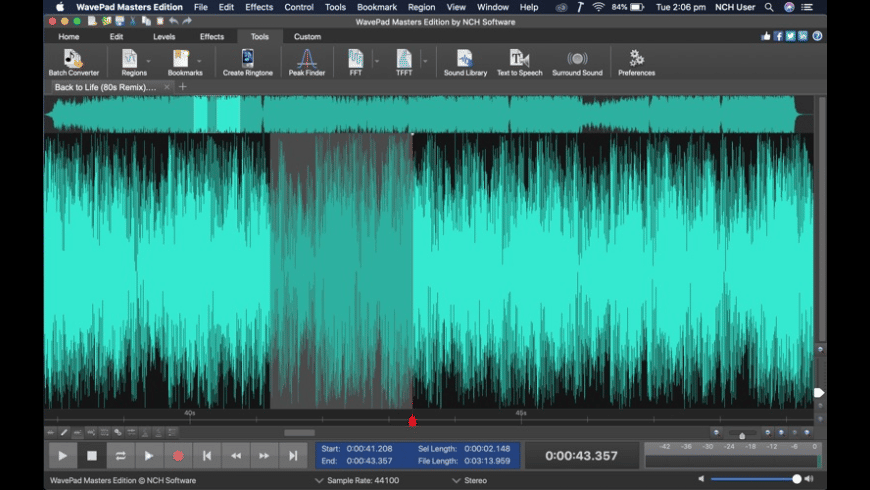The height and width of the screenshot is (490, 870).
Task: Start playback with the Play button
Action: tap(63, 456)
